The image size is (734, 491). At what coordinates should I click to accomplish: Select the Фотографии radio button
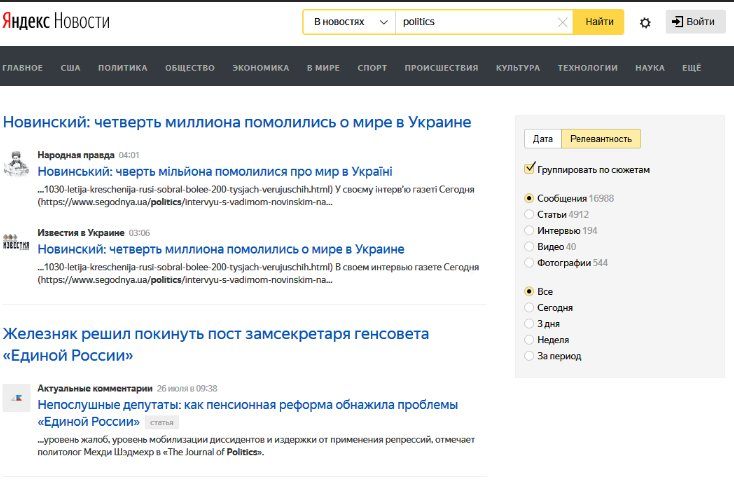point(529,263)
